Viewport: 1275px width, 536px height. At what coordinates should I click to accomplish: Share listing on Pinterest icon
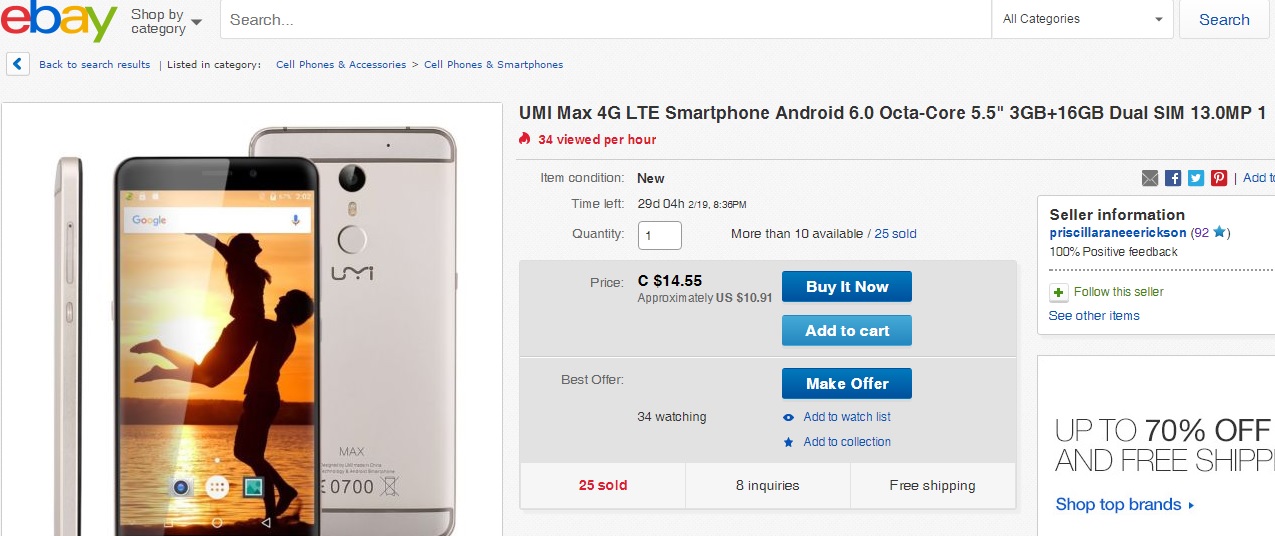click(x=1219, y=178)
